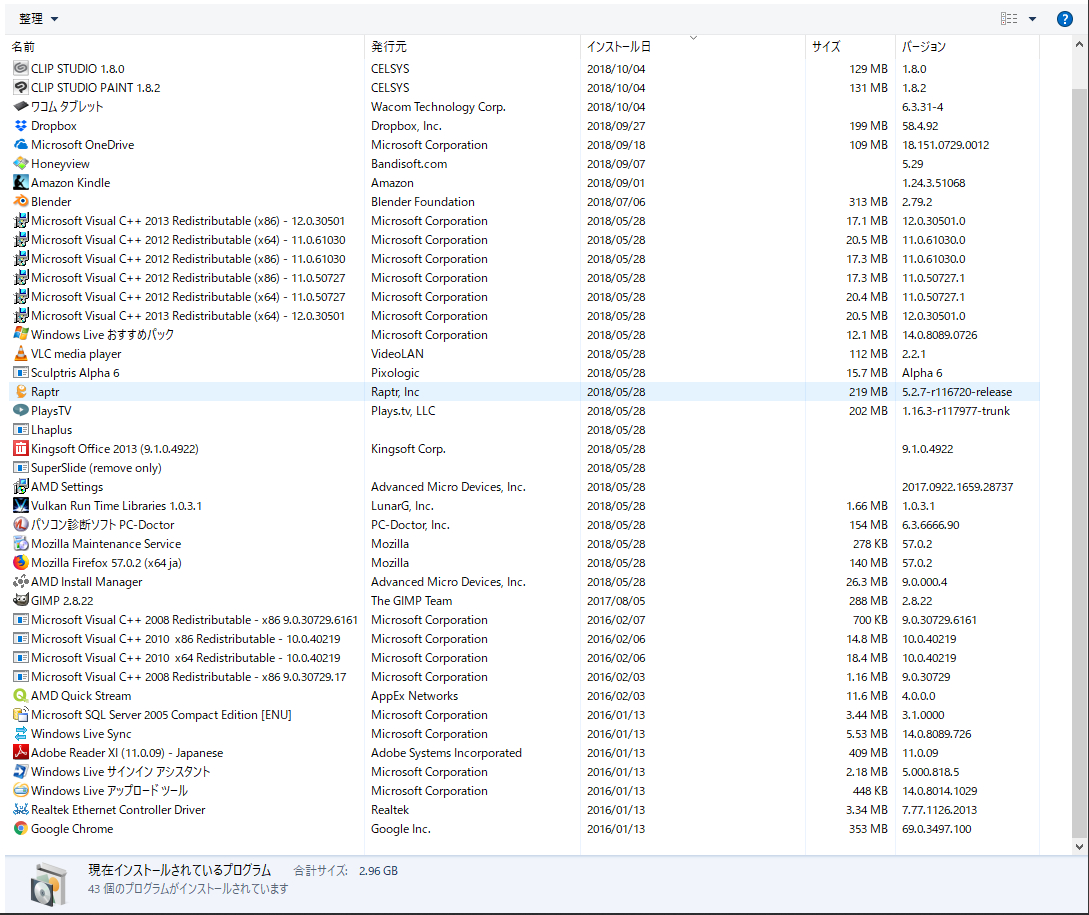Click the Google Chrome icon in list
The height and width of the screenshot is (915, 1089).
coord(21,829)
